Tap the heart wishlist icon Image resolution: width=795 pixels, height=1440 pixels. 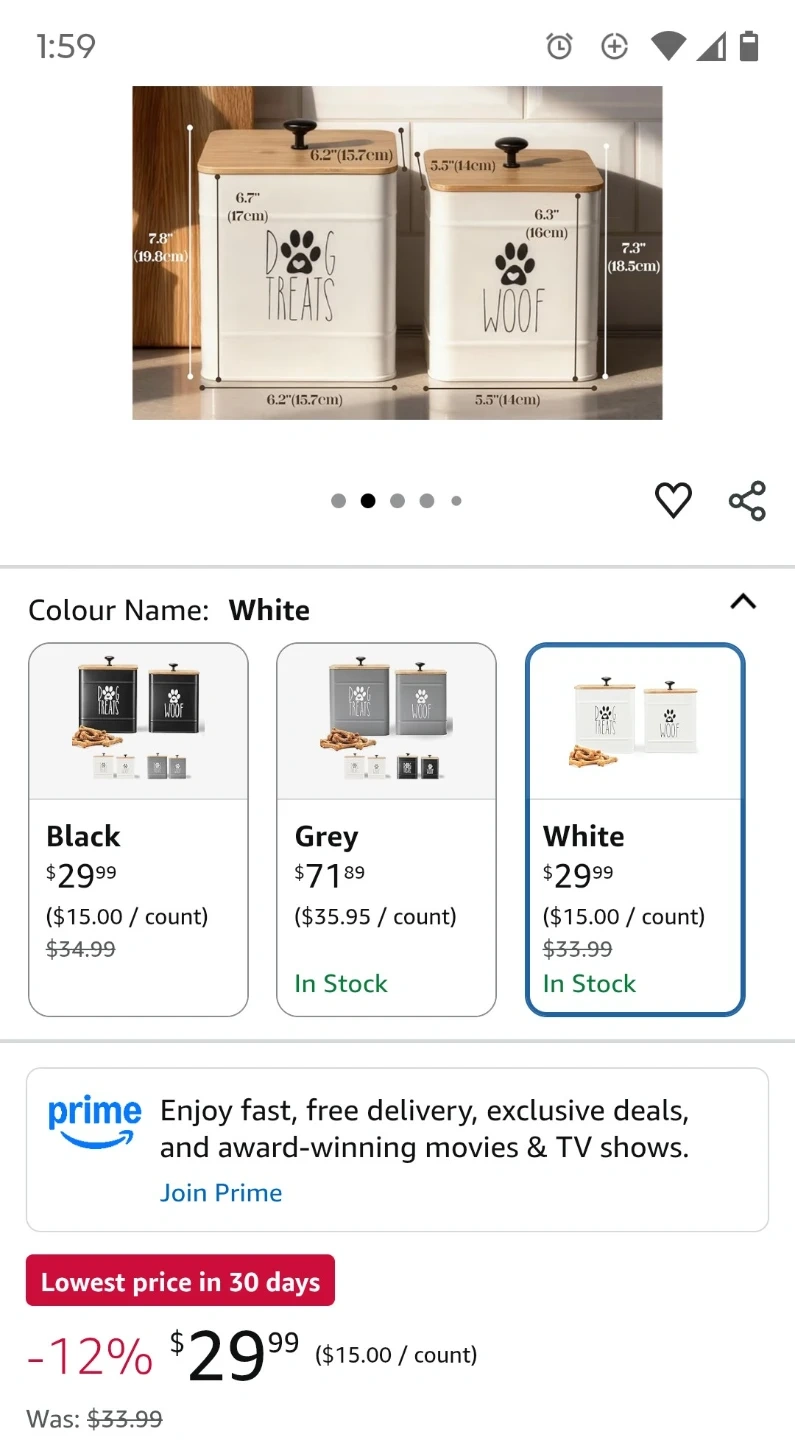click(x=673, y=500)
